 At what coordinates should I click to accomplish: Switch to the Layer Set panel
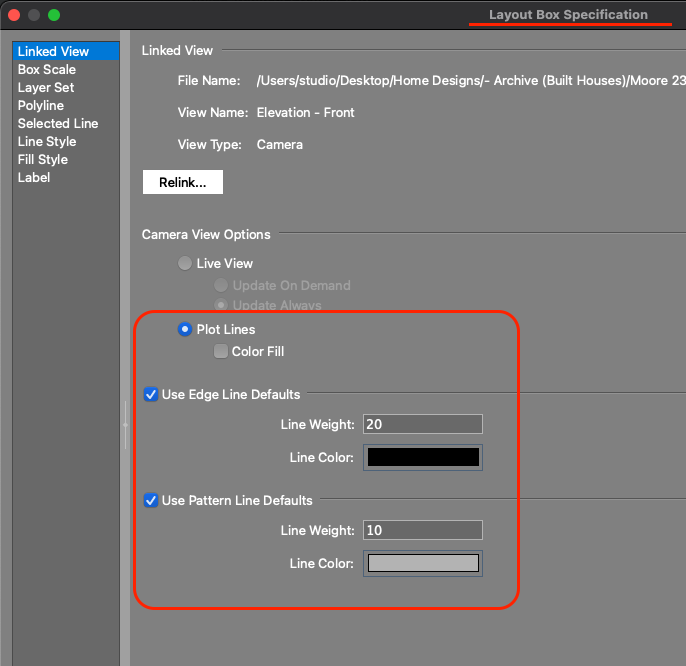pyautogui.click(x=45, y=87)
